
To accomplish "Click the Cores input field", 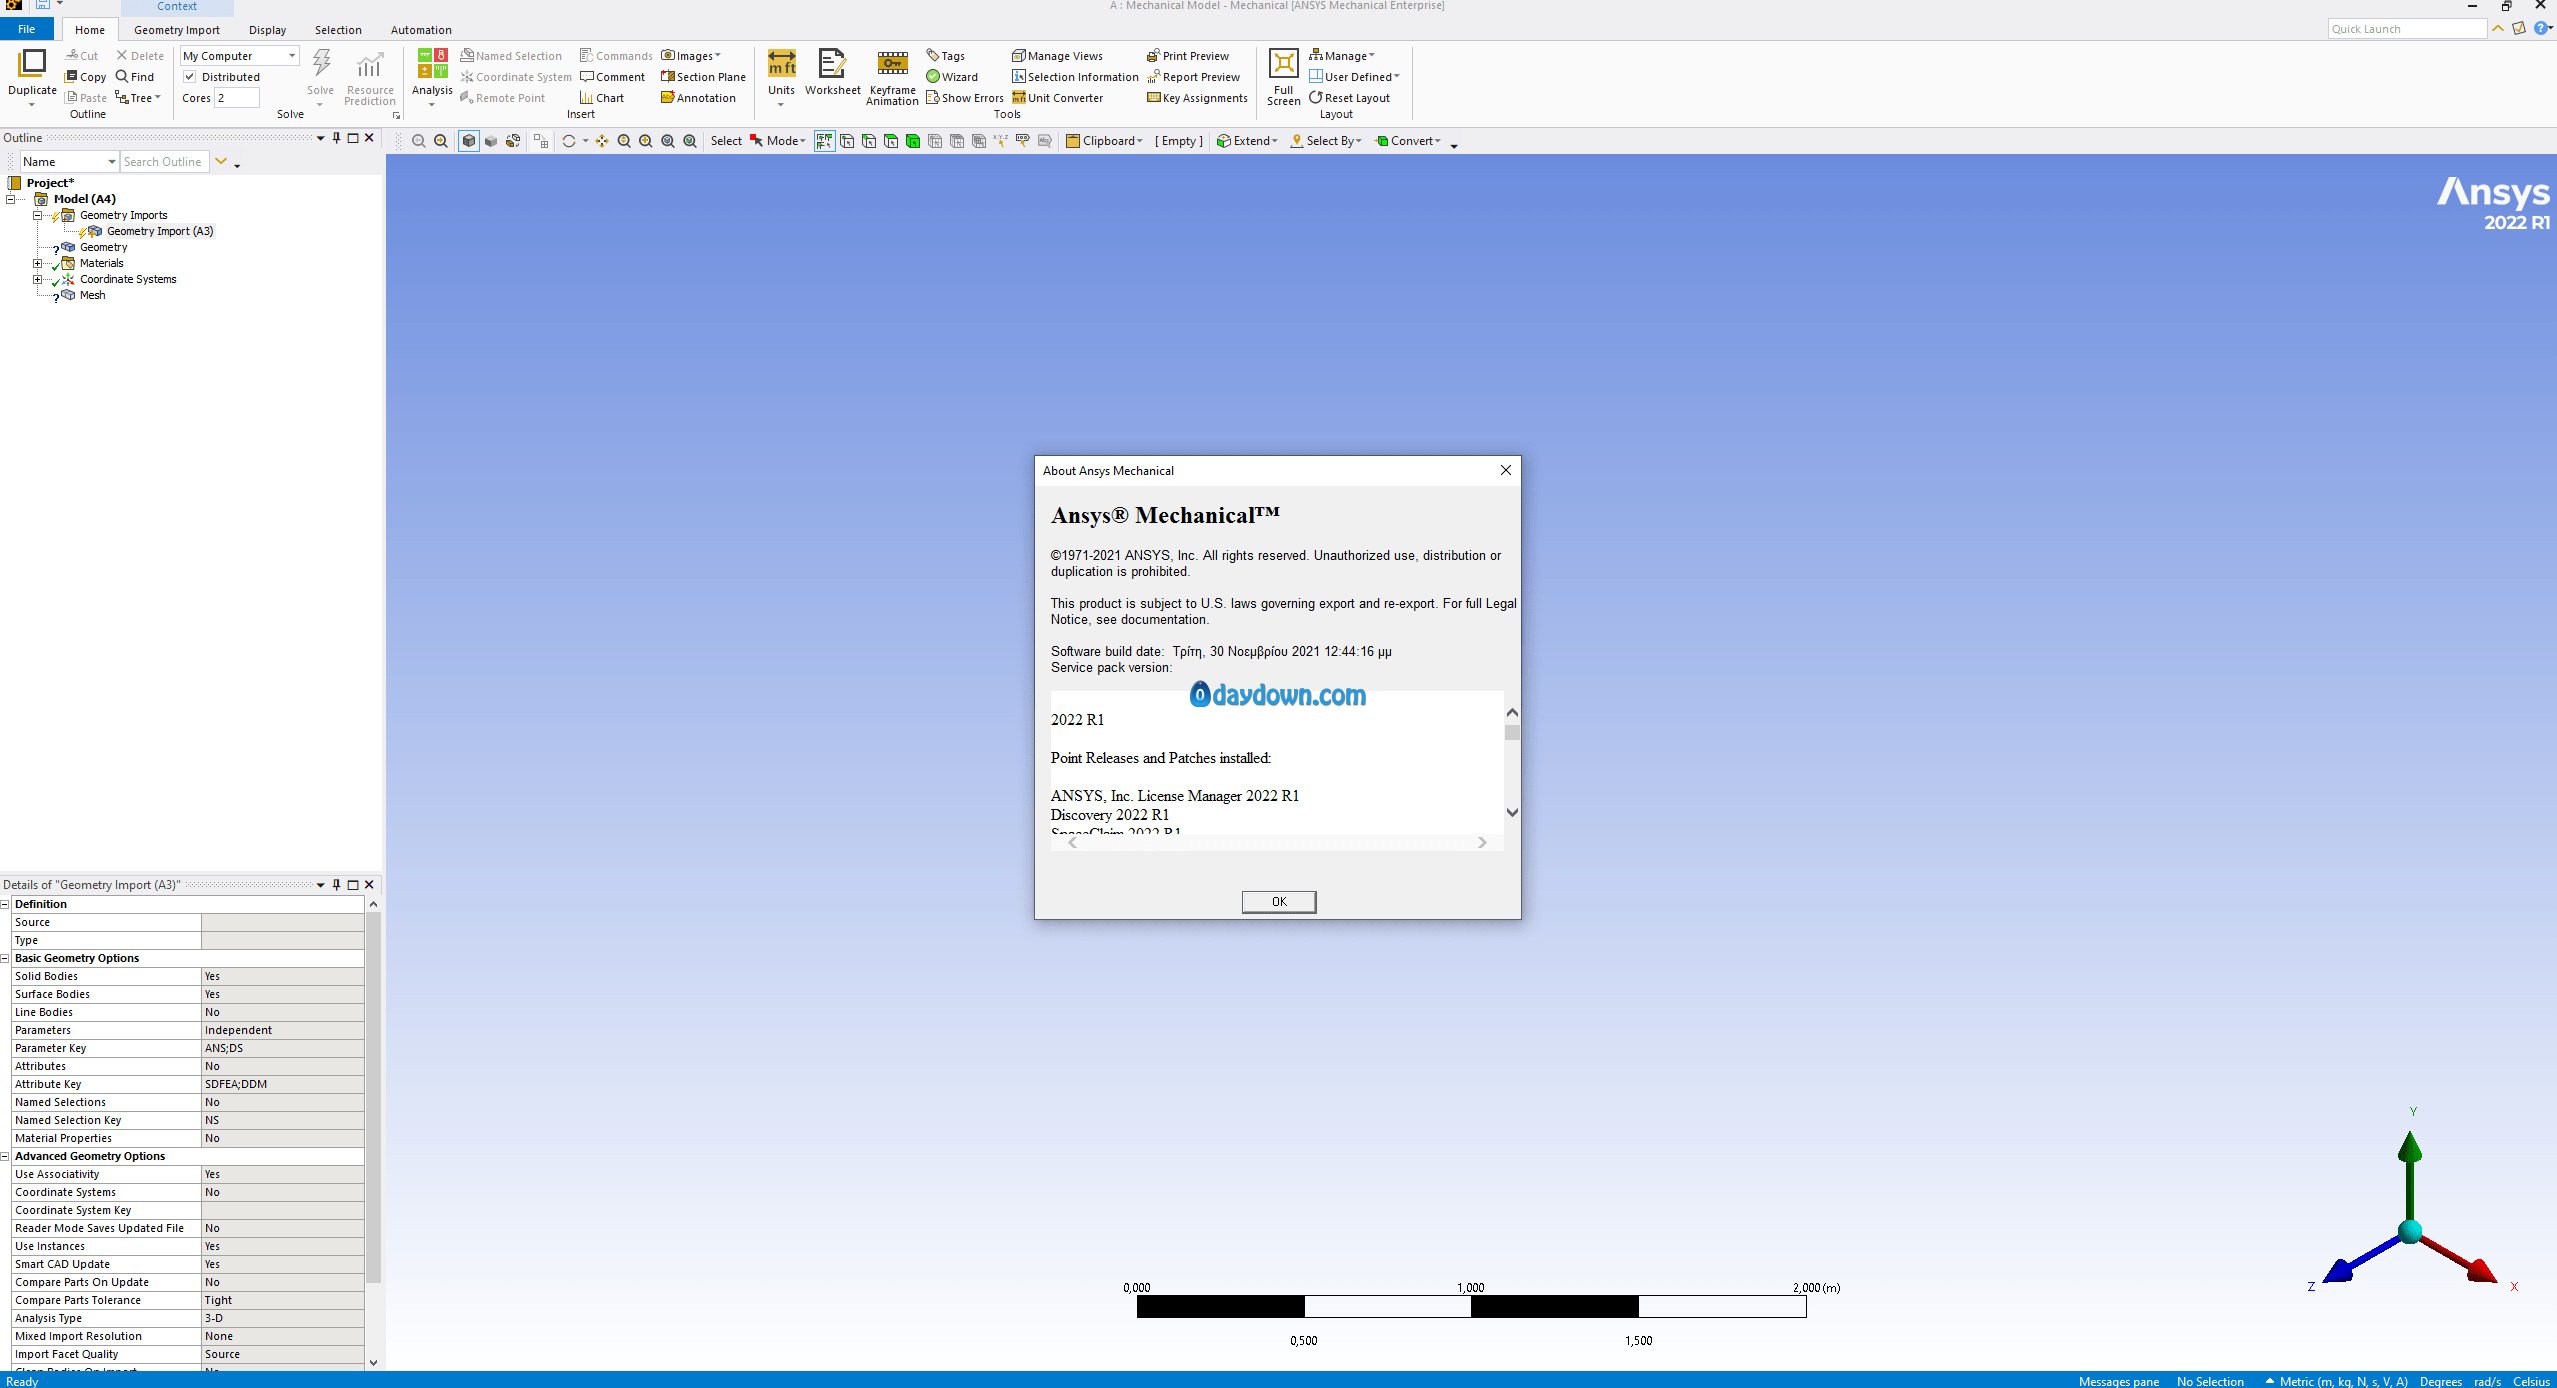I will click(236, 98).
